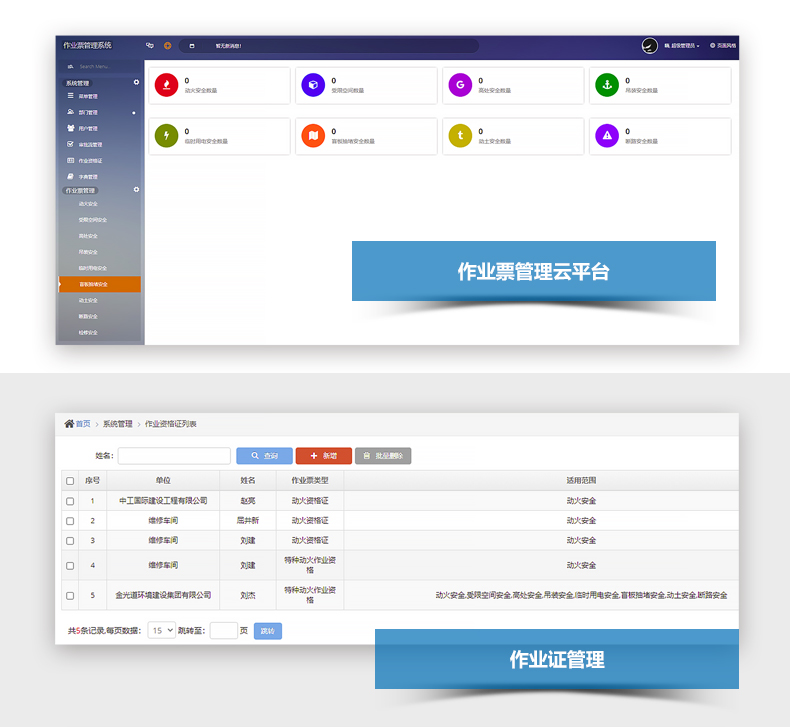Click the red fire safety (动火安全) icon
Screen dimensions: 790x727
tap(167, 86)
